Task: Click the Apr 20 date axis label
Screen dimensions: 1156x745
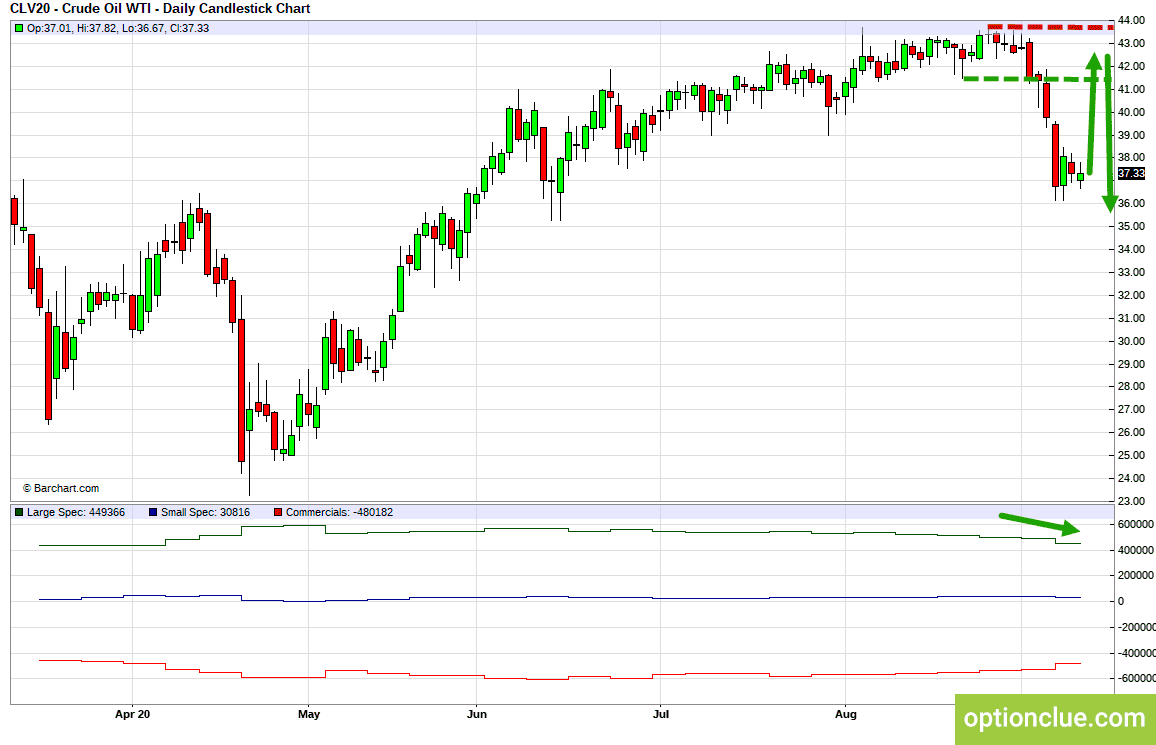Action: 133,714
